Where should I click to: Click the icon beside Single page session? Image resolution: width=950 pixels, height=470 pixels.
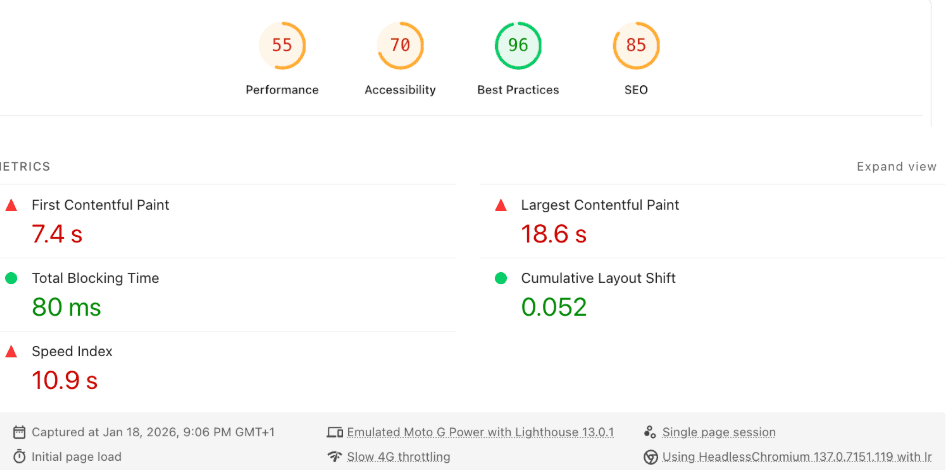pyautogui.click(x=650, y=433)
